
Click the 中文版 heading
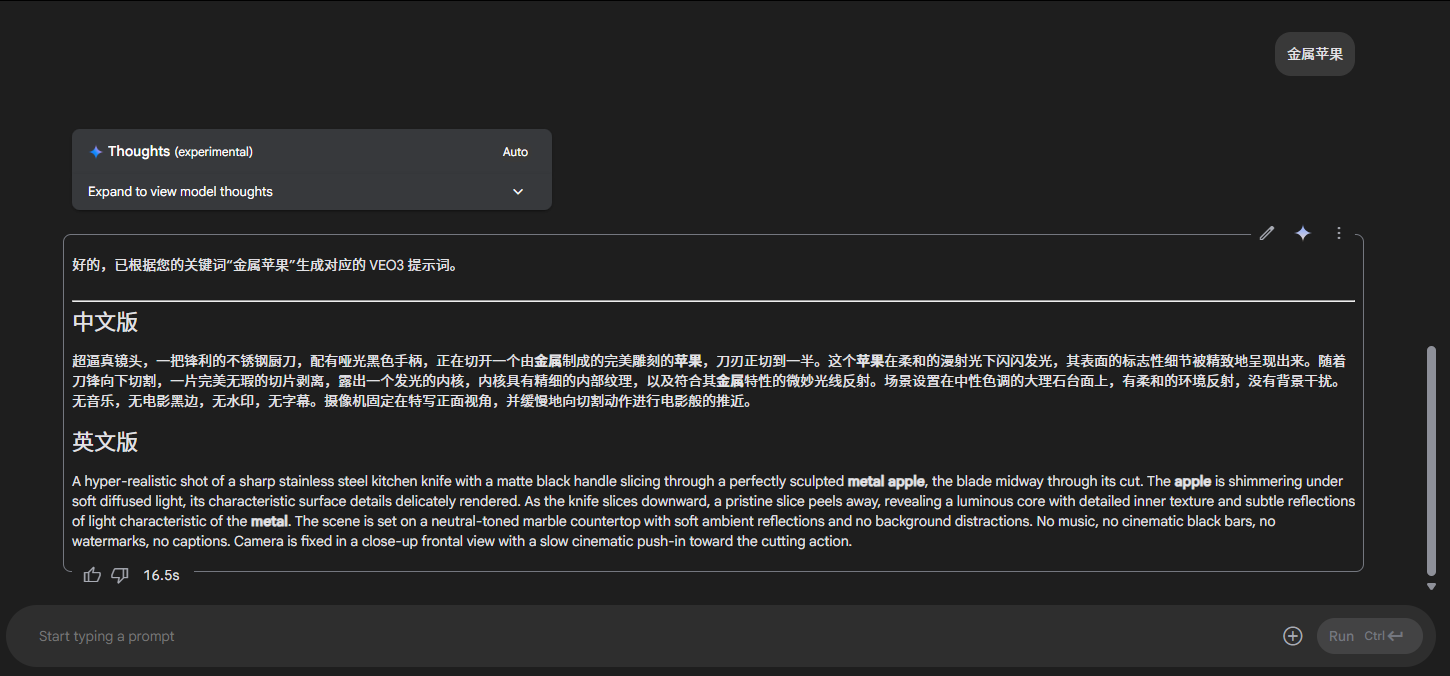click(x=105, y=322)
